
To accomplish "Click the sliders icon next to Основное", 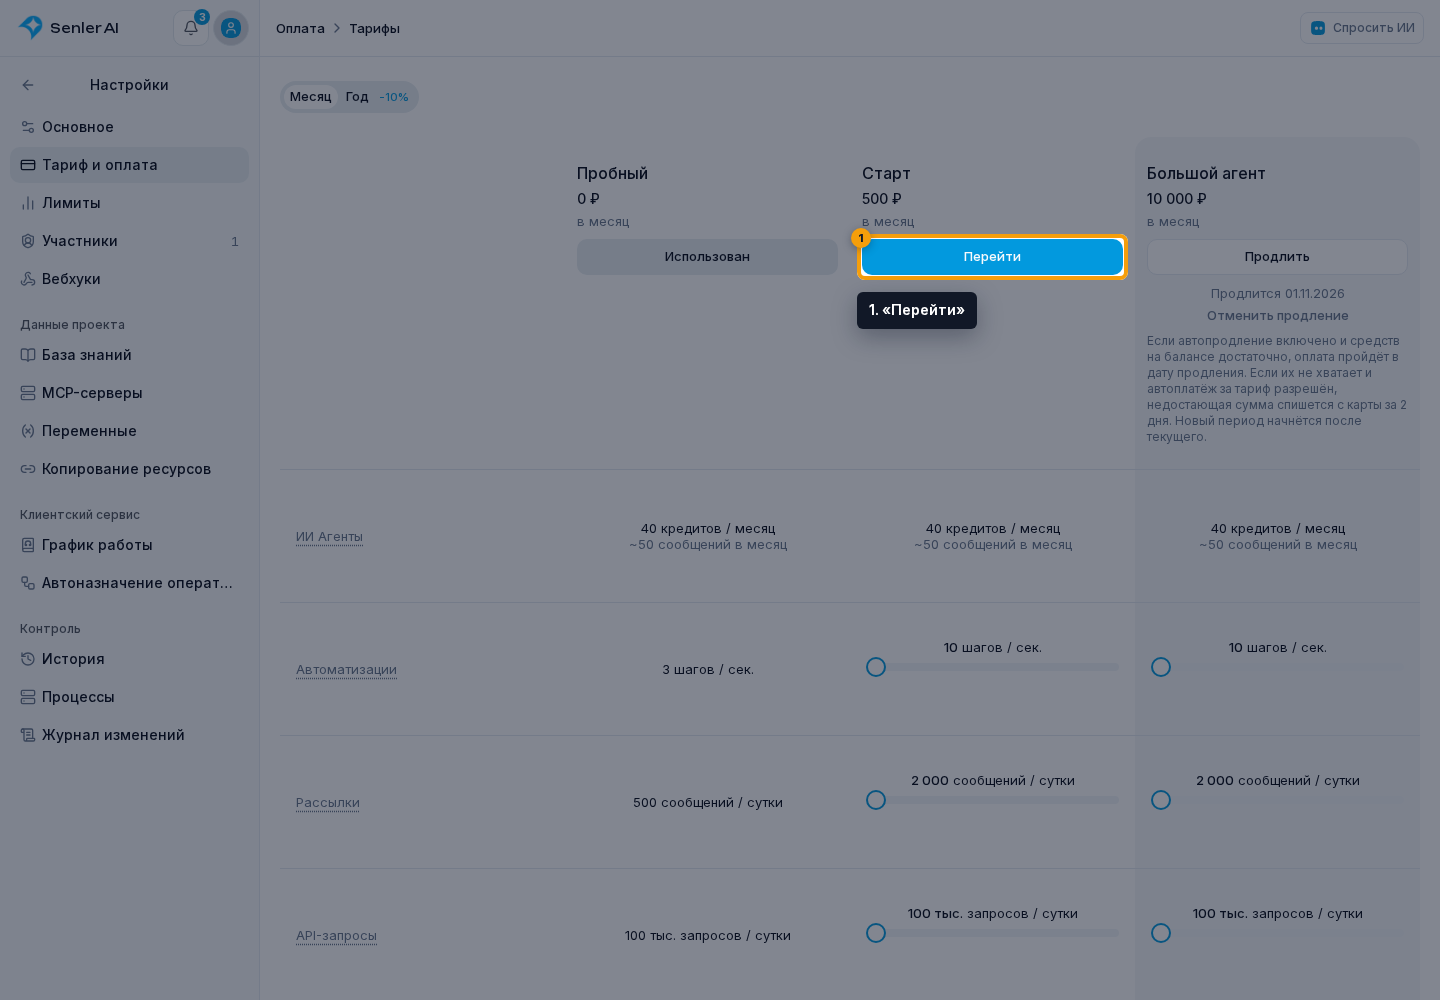I will click(x=28, y=127).
